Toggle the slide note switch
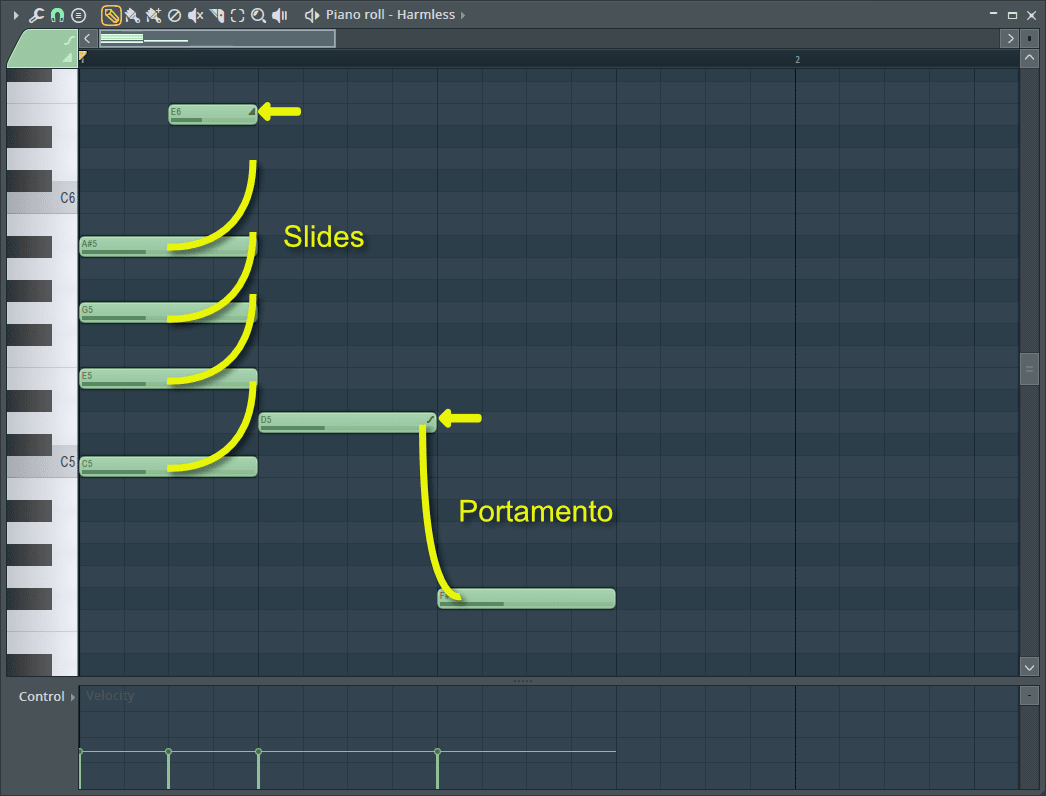The image size is (1046, 796). tap(68, 58)
